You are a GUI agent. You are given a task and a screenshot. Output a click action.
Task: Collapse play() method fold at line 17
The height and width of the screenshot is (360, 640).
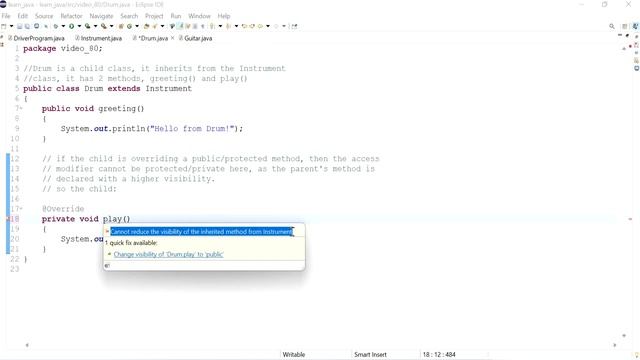tap(21, 209)
